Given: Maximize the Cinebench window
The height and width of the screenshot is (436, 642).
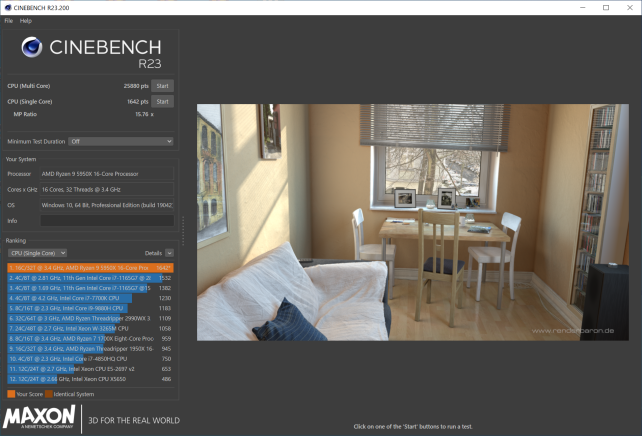Looking at the screenshot, I should [606, 7].
